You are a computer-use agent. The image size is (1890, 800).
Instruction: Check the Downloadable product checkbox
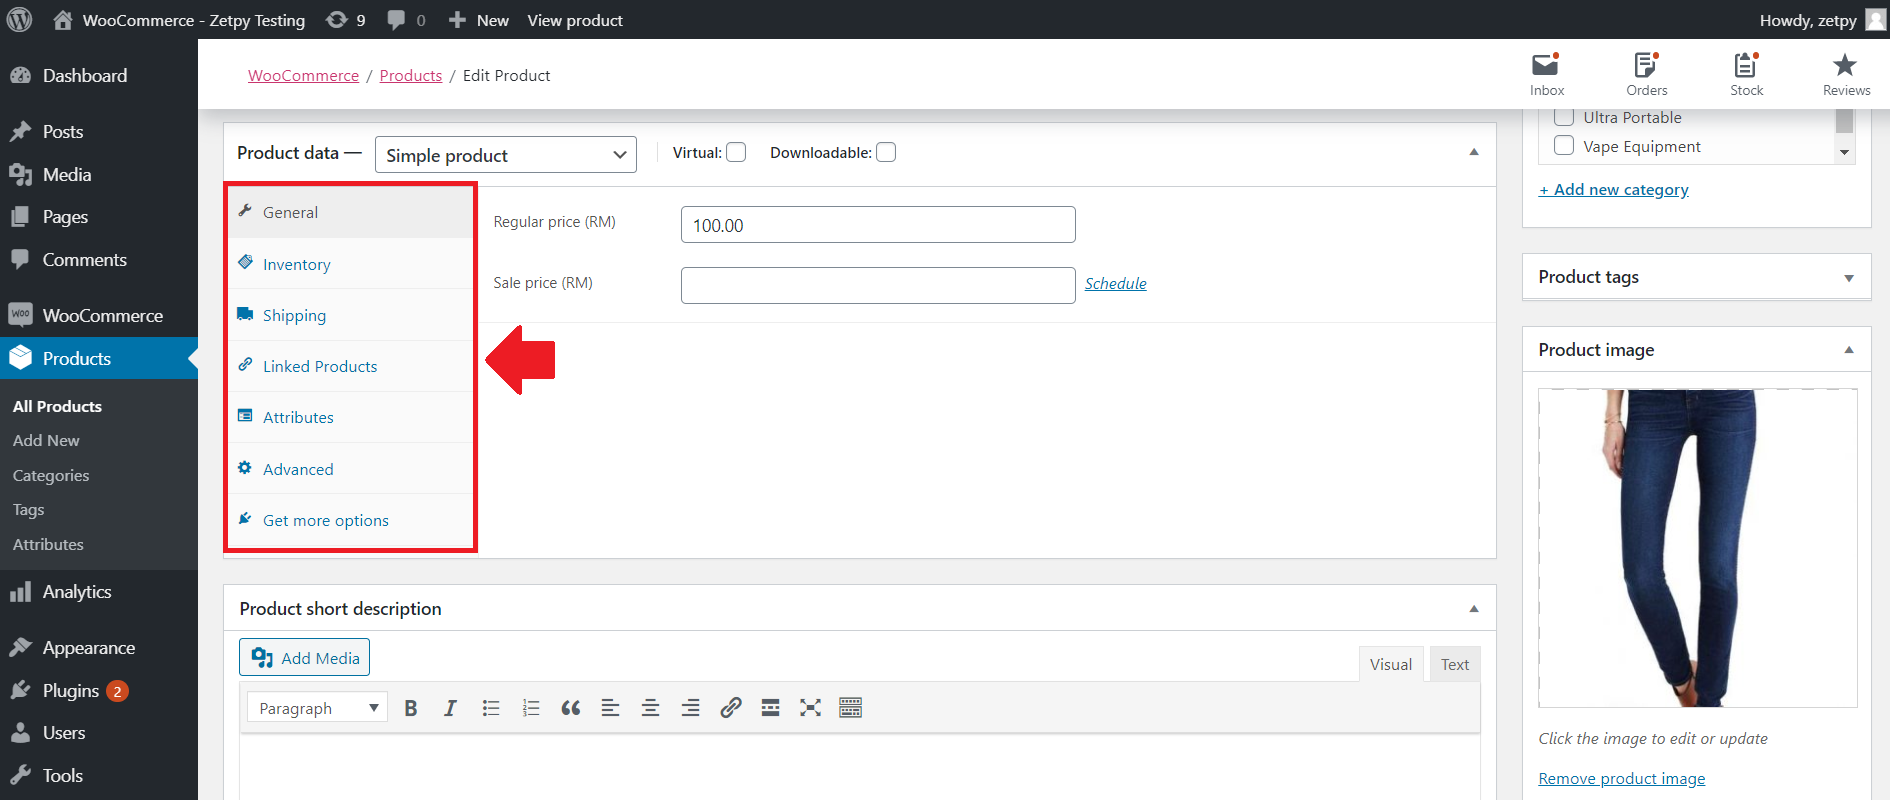886,152
